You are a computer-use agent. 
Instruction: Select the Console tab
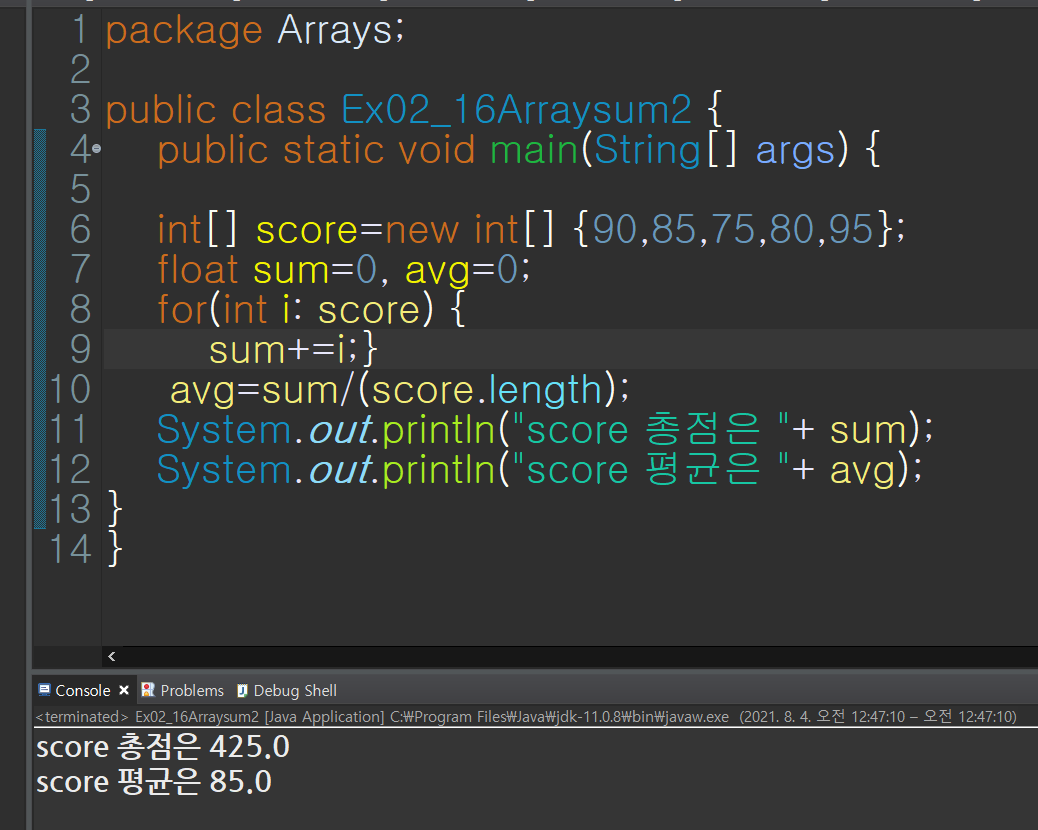click(84, 690)
